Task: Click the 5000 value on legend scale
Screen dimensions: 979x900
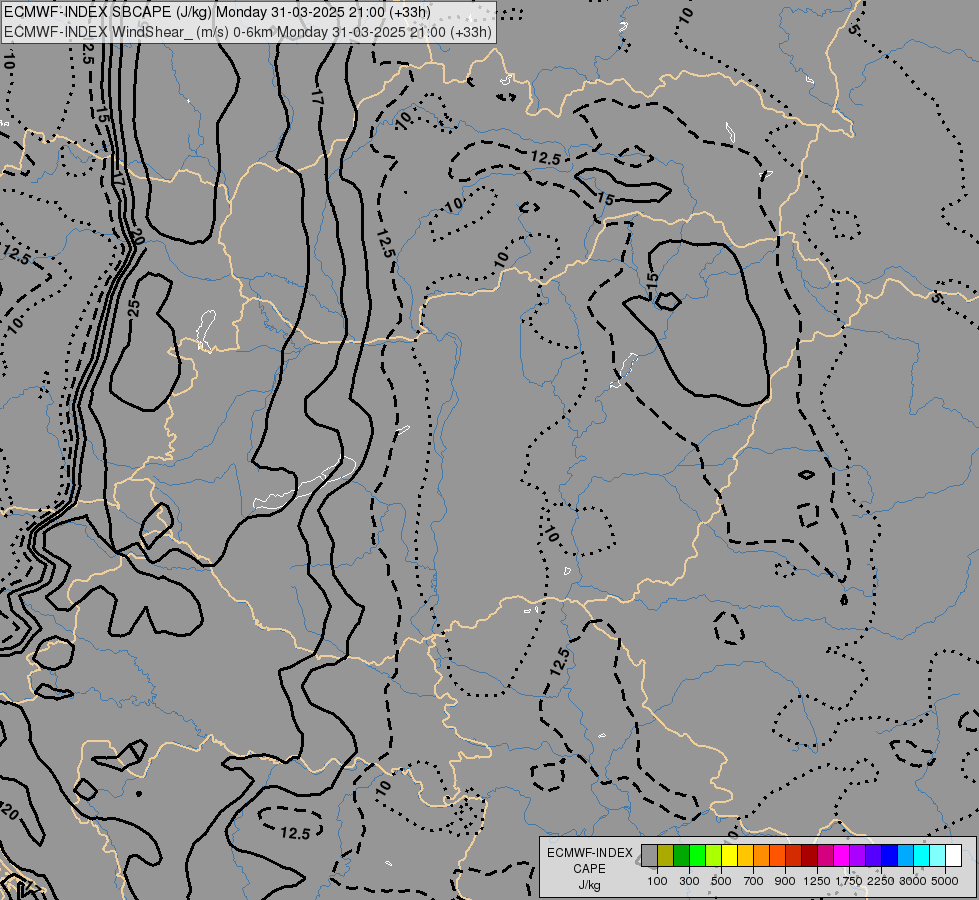Action: [x=945, y=881]
